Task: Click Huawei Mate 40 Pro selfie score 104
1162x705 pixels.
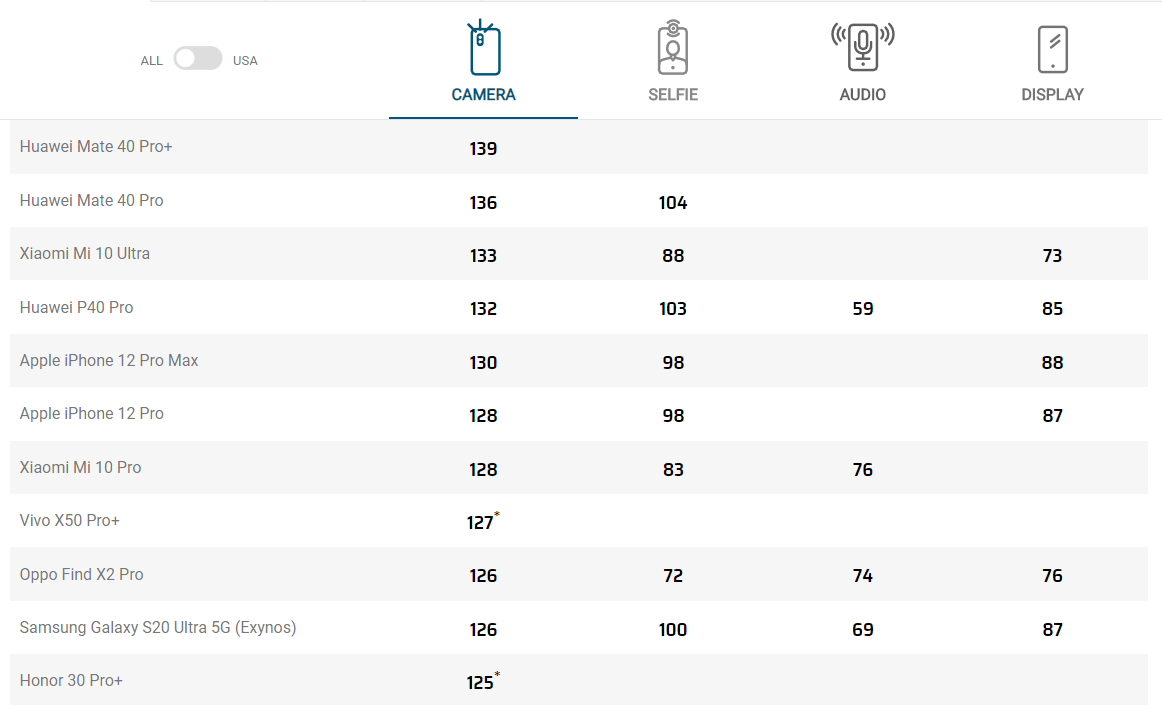Action: click(x=673, y=202)
